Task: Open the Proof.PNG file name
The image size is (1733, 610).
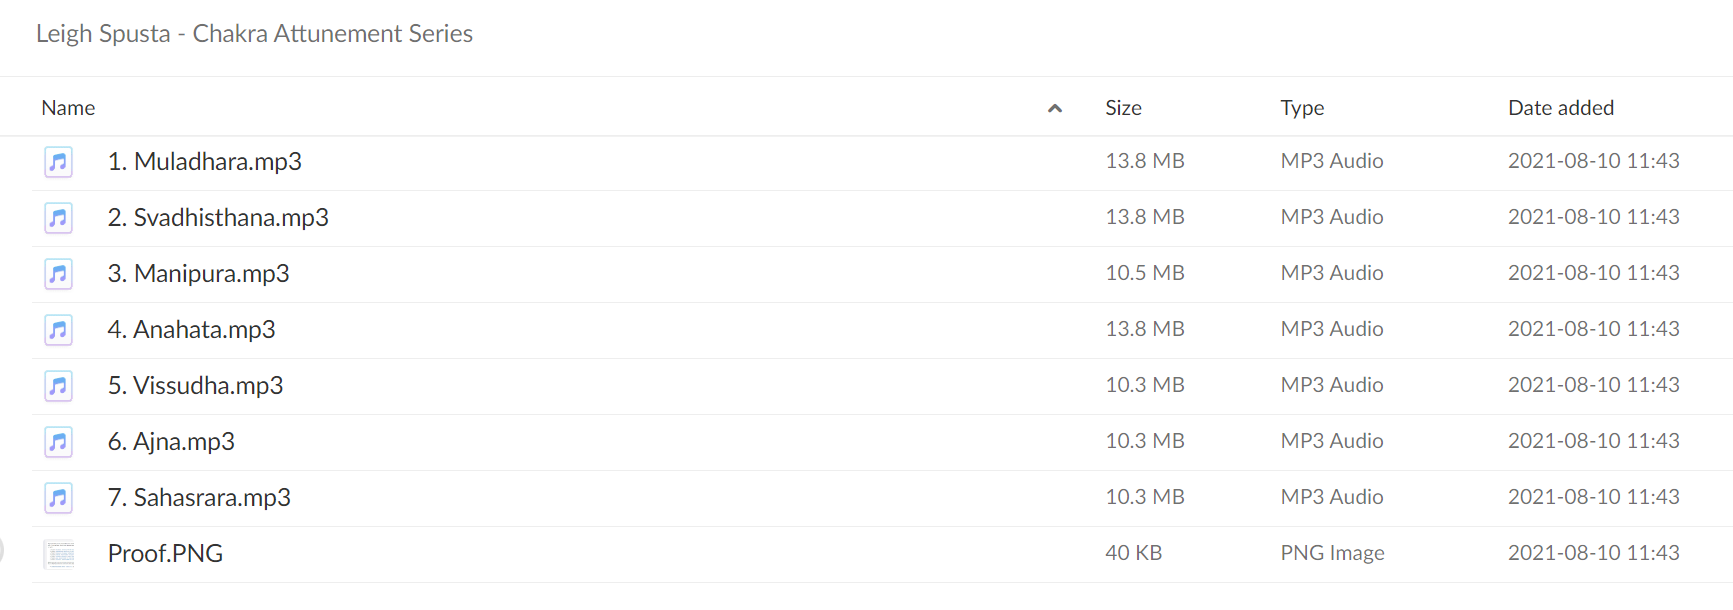Action: [x=165, y=553]
